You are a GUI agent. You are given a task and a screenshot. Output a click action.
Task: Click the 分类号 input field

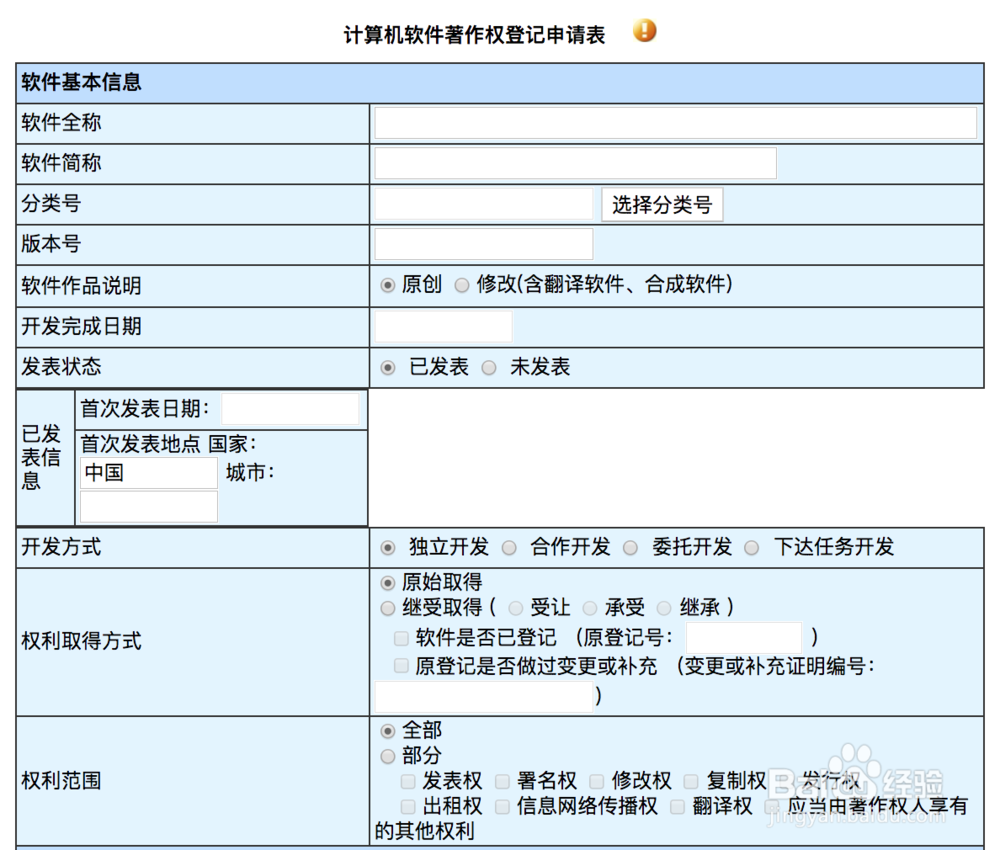pyautogui.click(x=483, y=204)
